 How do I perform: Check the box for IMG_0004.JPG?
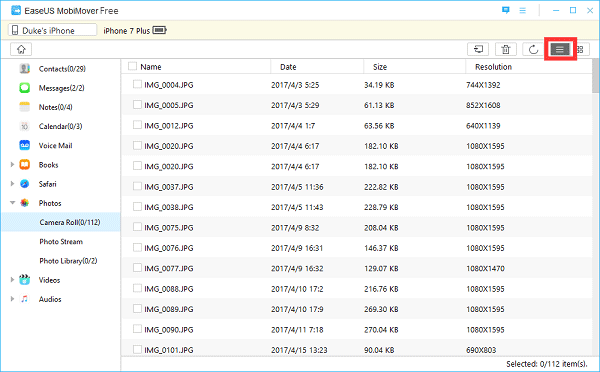(x=137, y=84)
